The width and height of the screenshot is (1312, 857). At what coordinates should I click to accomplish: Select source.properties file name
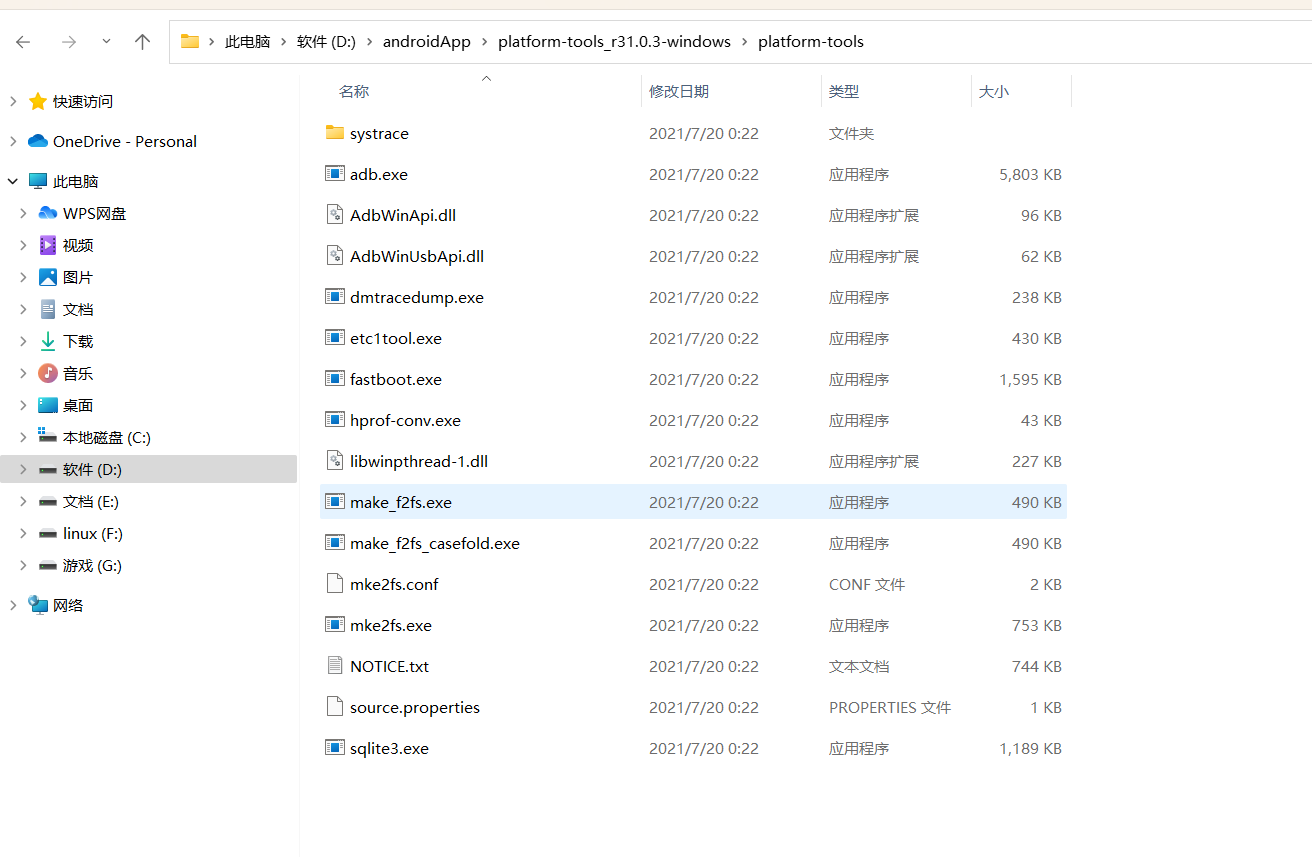click(415, 707)
